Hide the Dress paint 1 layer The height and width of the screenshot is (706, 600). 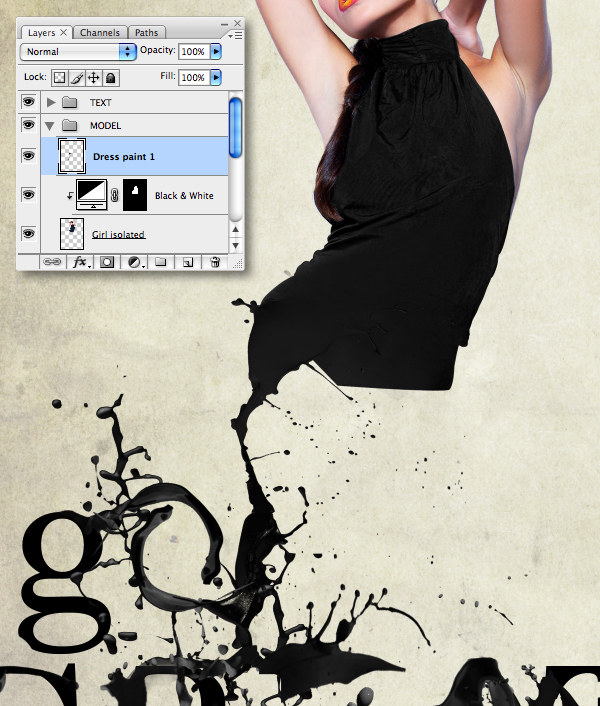pos(28,156)
